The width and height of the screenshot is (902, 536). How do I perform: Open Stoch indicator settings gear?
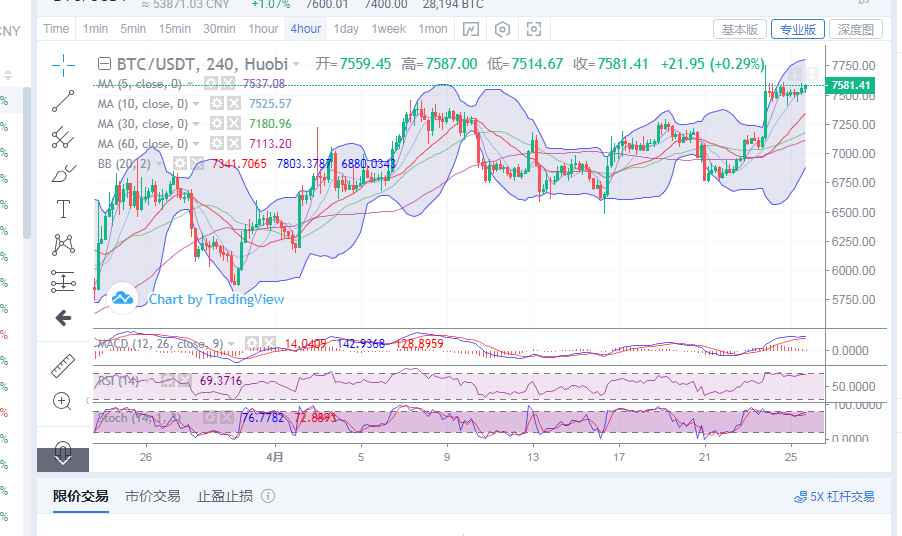click(x=210, y=417)
